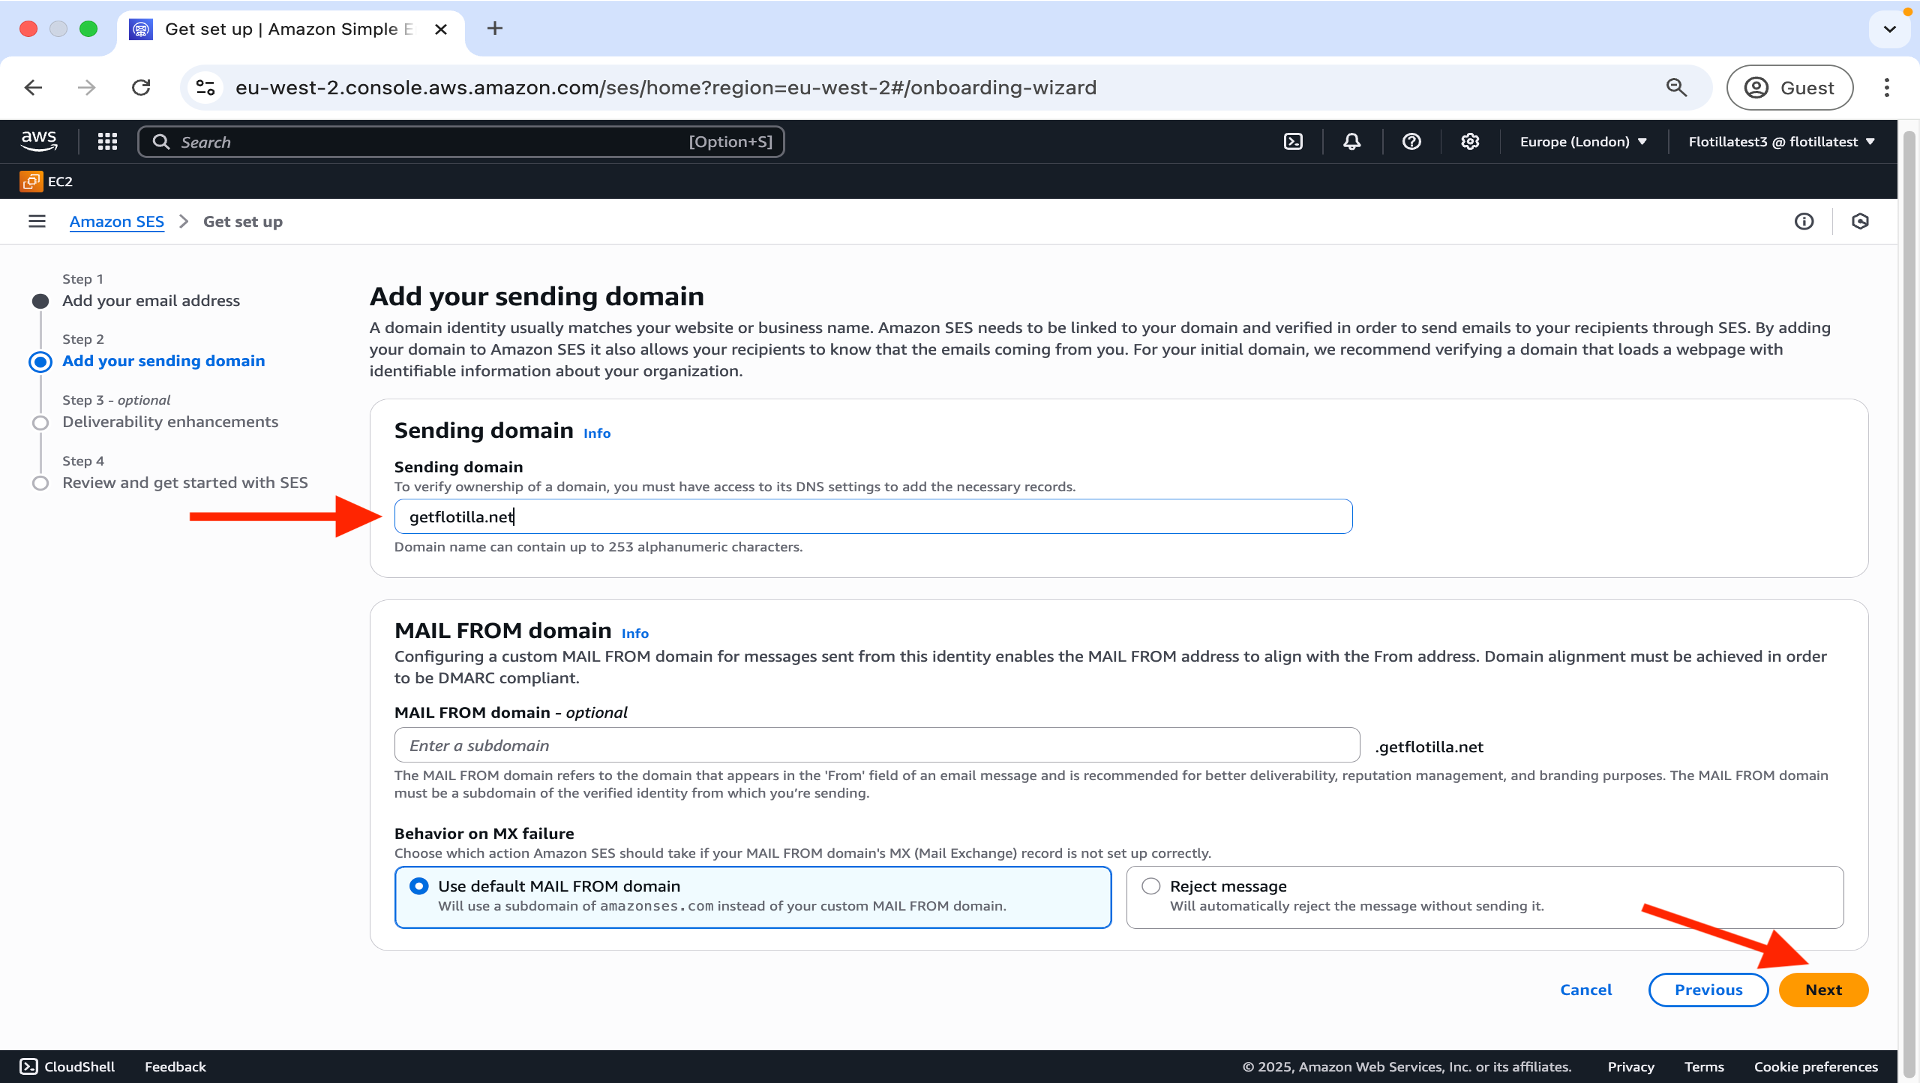
Task: Open the AWS services grid menu
Action: point(107,142)
